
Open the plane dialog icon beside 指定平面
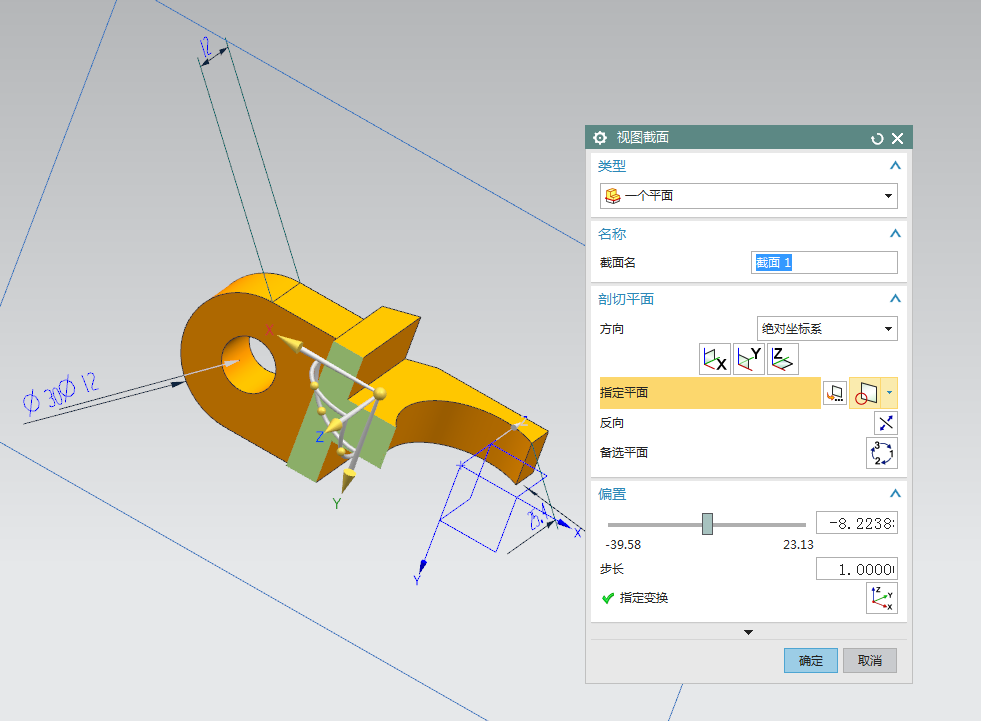click(834, 393)
